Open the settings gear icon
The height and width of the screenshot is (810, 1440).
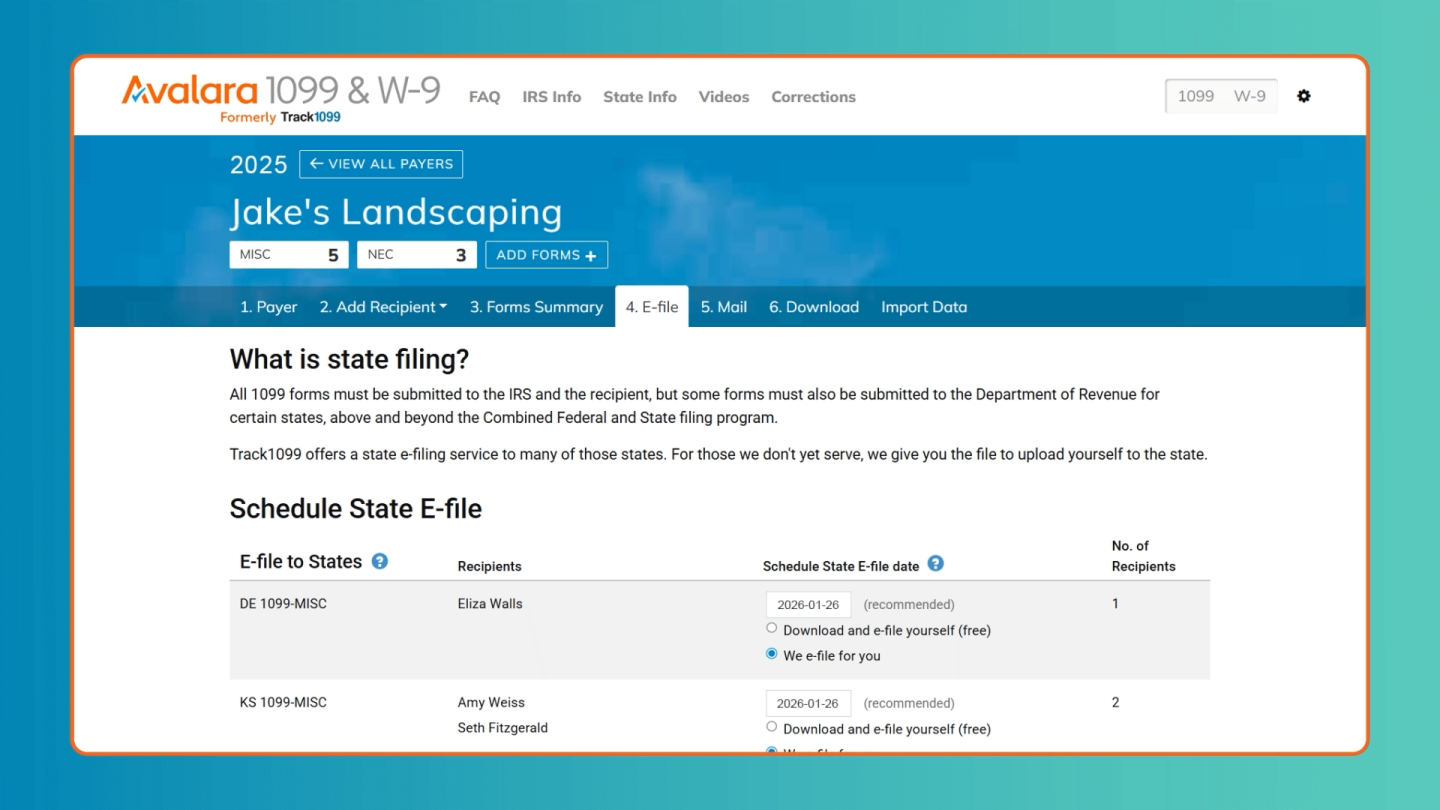(x=1303, y=96)
